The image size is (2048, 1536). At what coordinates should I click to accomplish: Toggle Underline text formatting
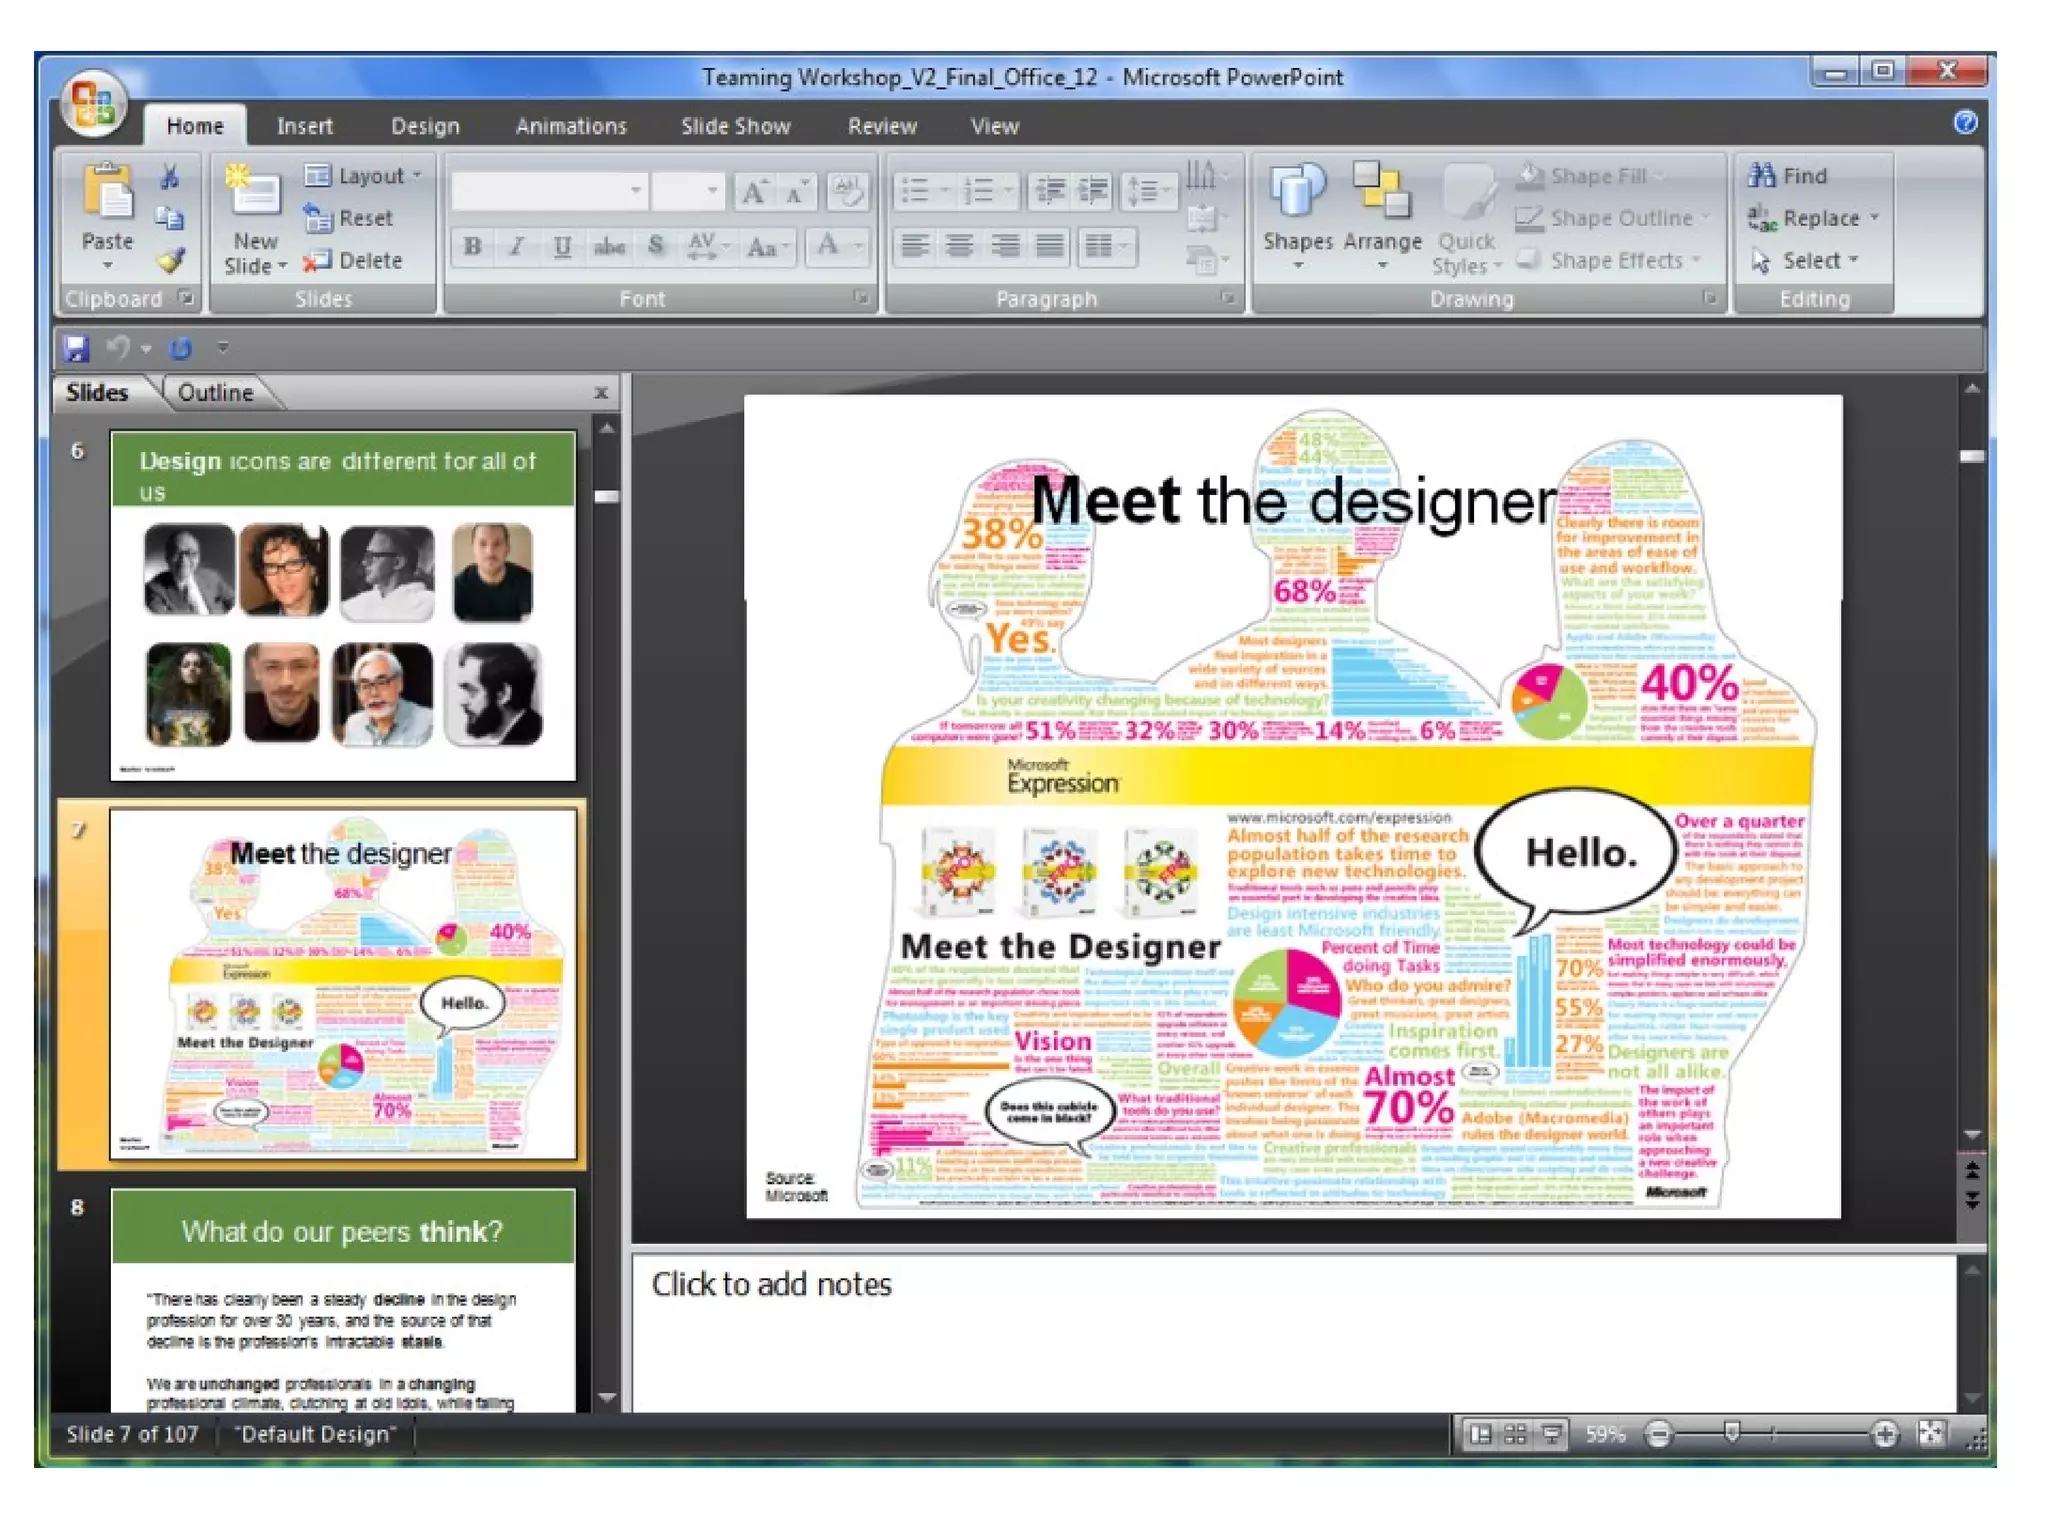[x=562, y=246]
